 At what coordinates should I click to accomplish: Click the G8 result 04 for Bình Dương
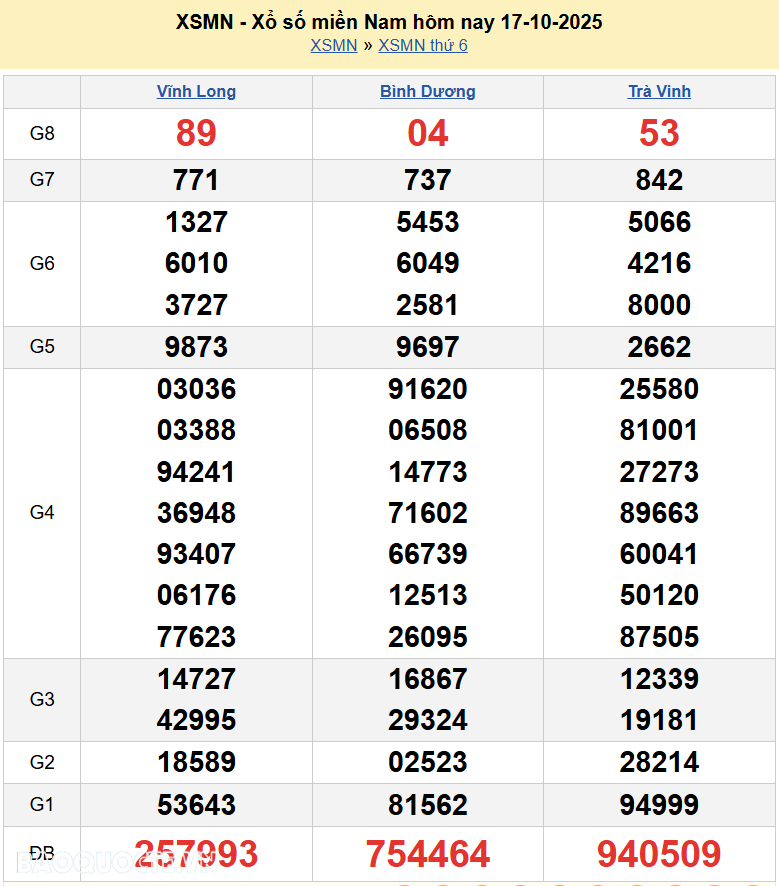pos(427,133)
